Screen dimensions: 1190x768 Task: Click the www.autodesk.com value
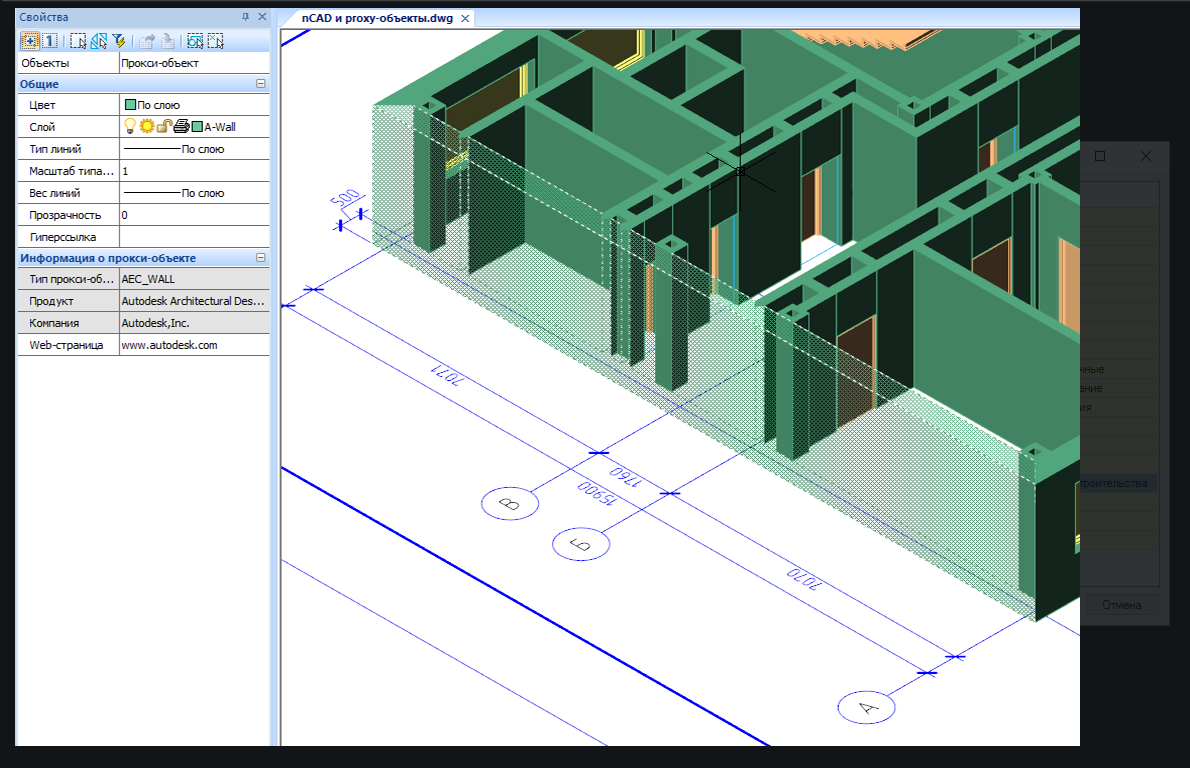coord(194,345)
